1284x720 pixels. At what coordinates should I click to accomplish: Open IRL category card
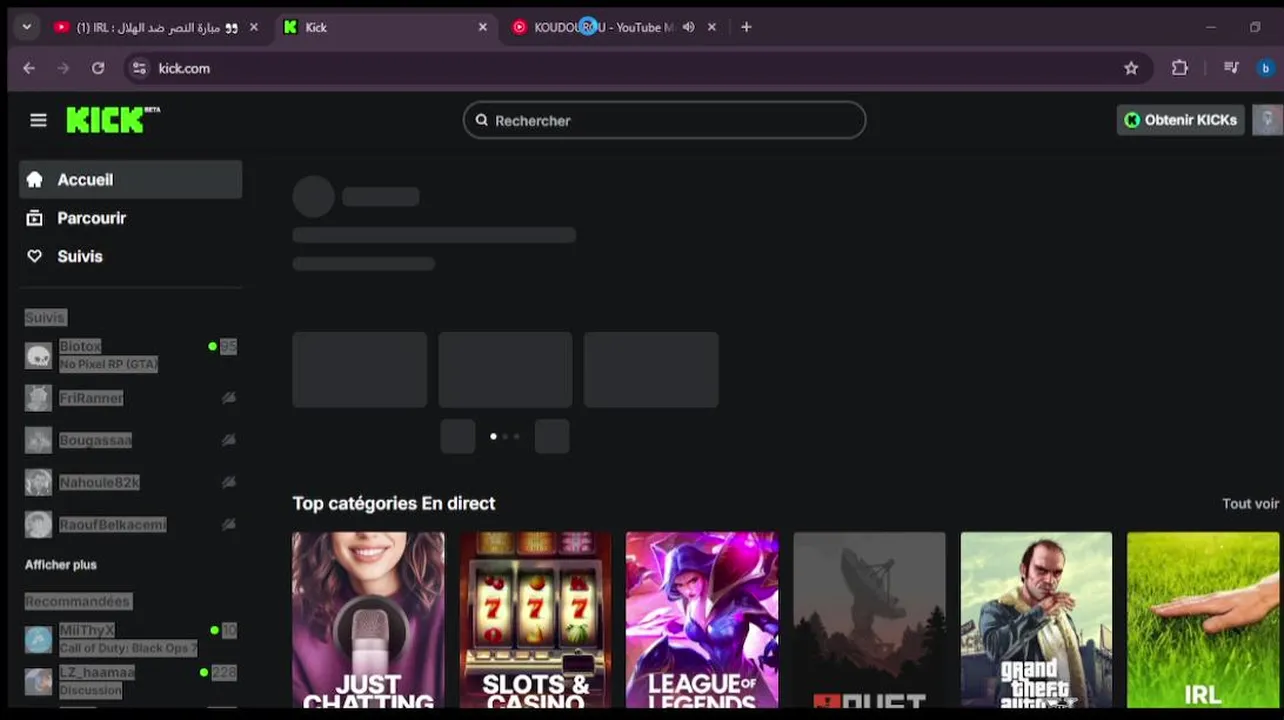1203,620
